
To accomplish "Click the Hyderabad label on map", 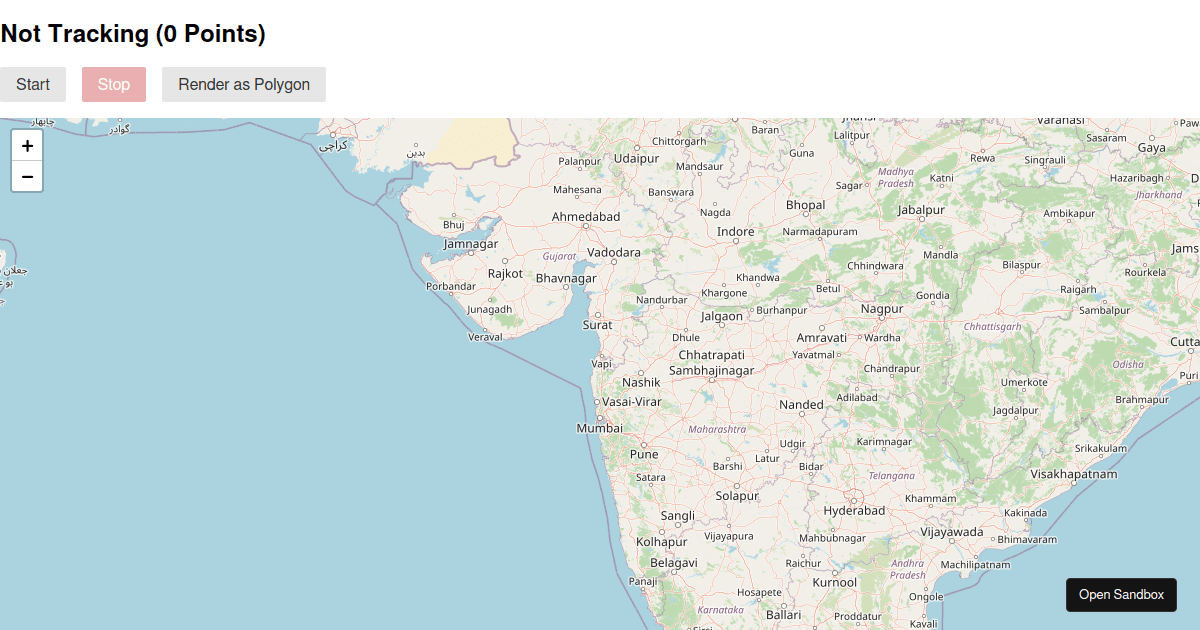I will pyautogui.click(x=854, y=510).
